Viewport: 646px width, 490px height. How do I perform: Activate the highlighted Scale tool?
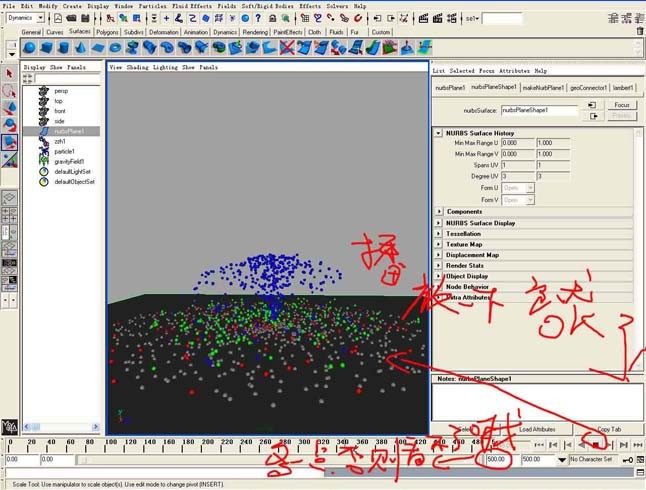pyautogui.click(x=9, y=142)
